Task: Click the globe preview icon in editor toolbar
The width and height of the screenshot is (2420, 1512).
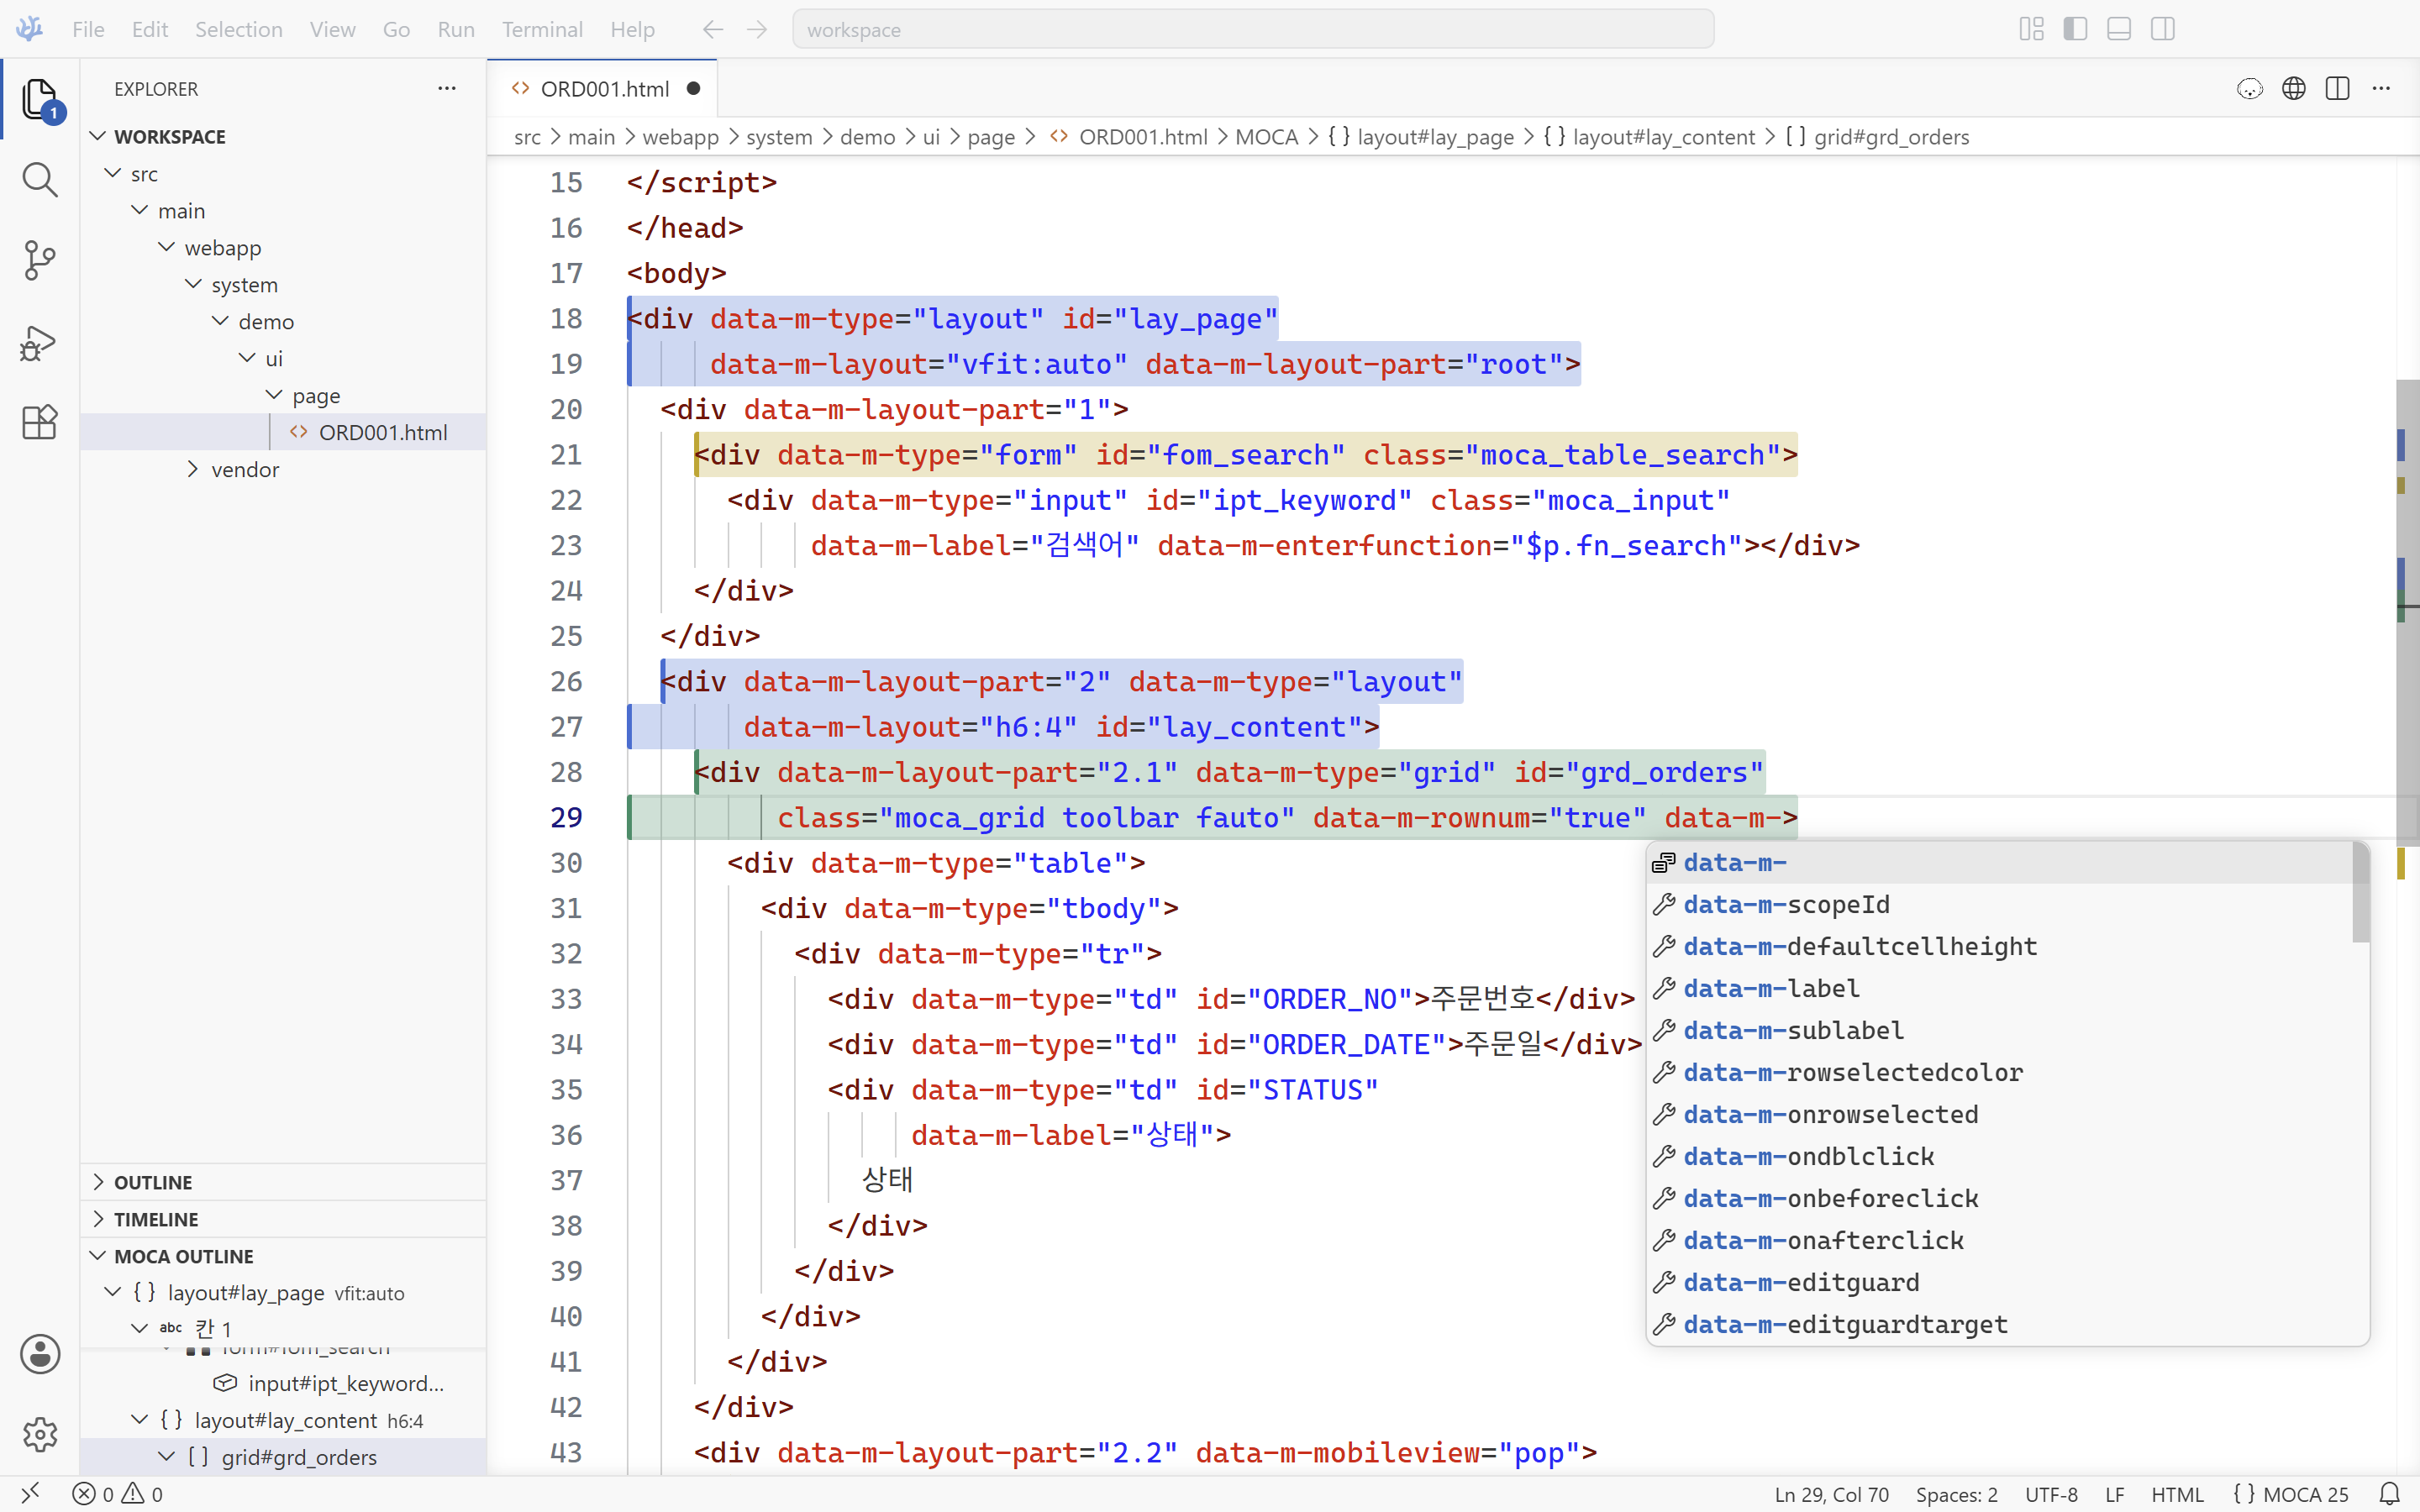Action: (x=2293, y=88)
